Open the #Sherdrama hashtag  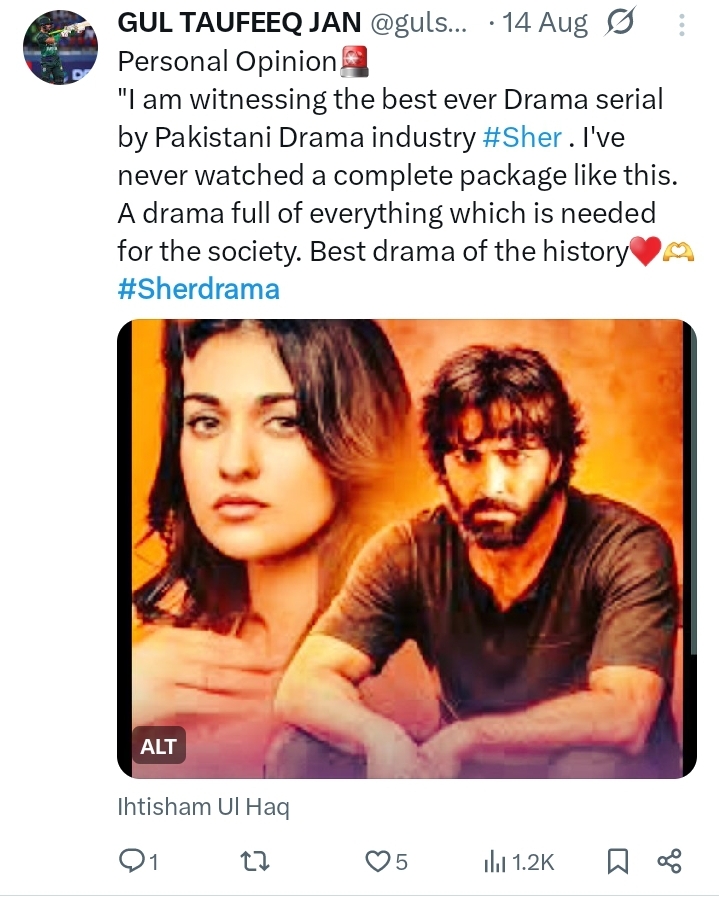[x=198, y=290]
